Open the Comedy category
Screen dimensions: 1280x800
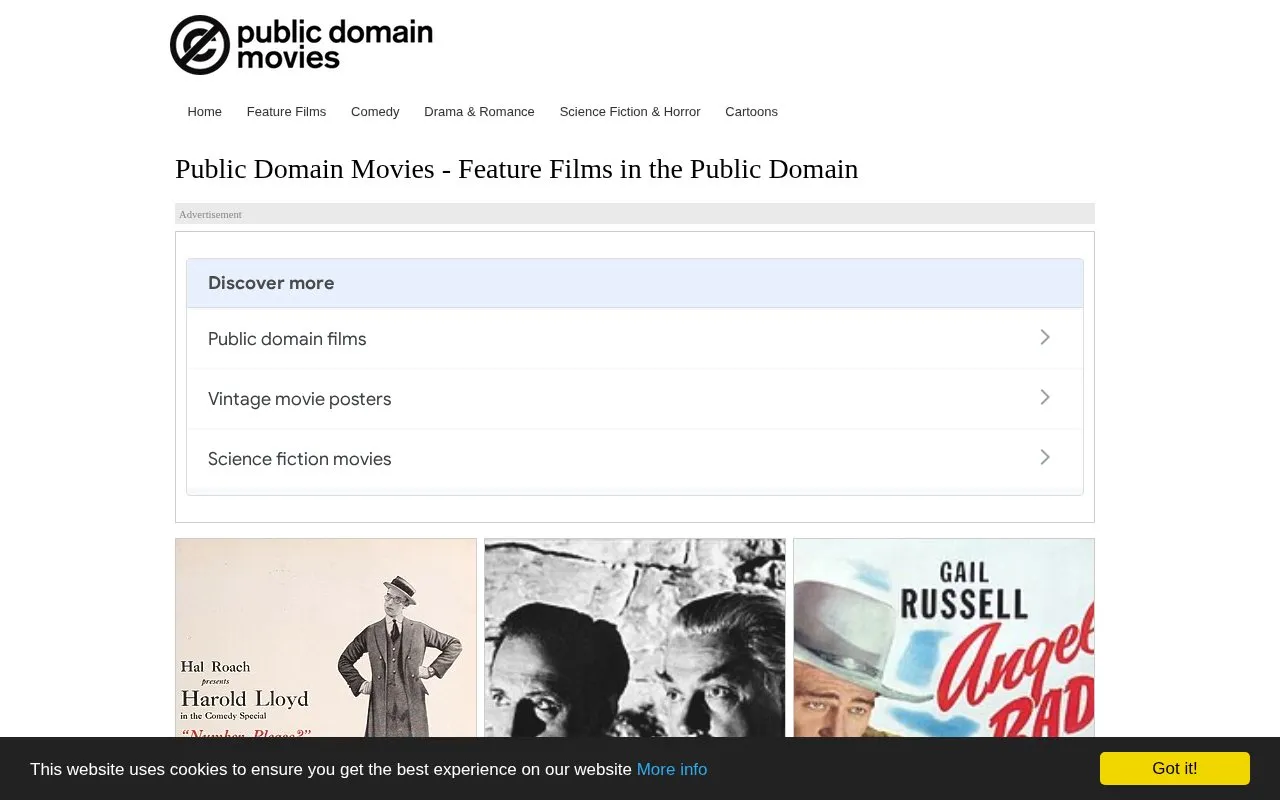375,112
